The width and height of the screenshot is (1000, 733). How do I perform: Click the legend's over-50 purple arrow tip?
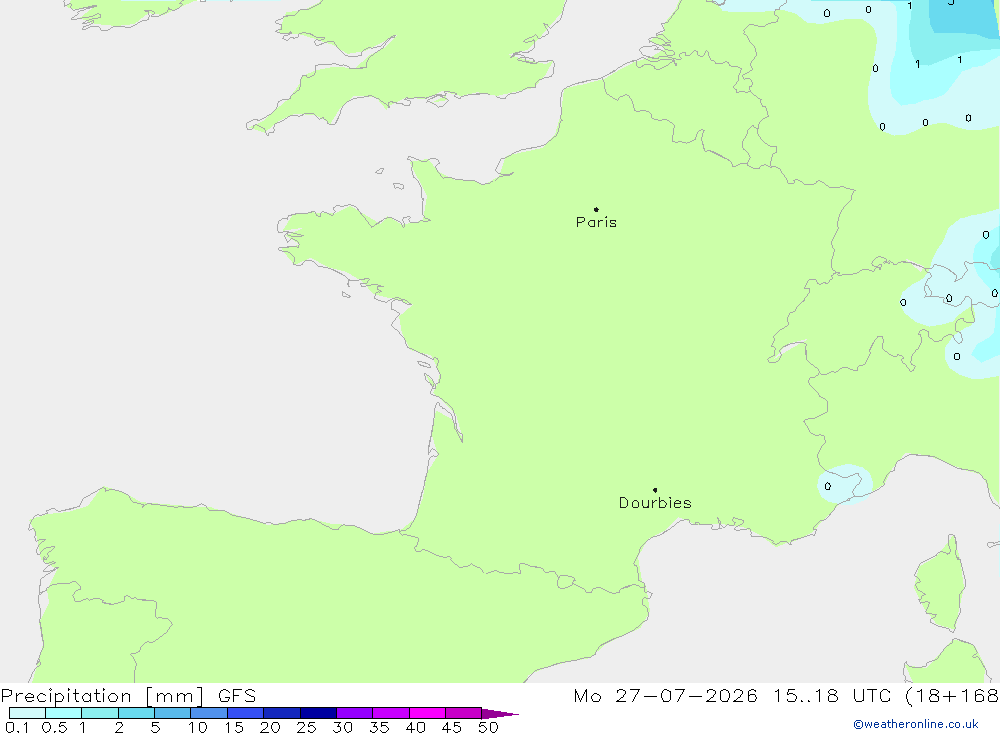pyautogui.click(x=499, y=713)
